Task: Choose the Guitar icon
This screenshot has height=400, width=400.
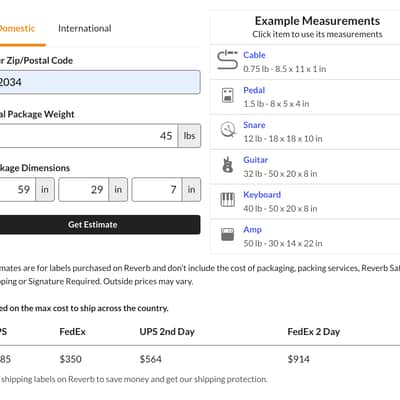Action: pyautogui.click(x=228, y=165)
